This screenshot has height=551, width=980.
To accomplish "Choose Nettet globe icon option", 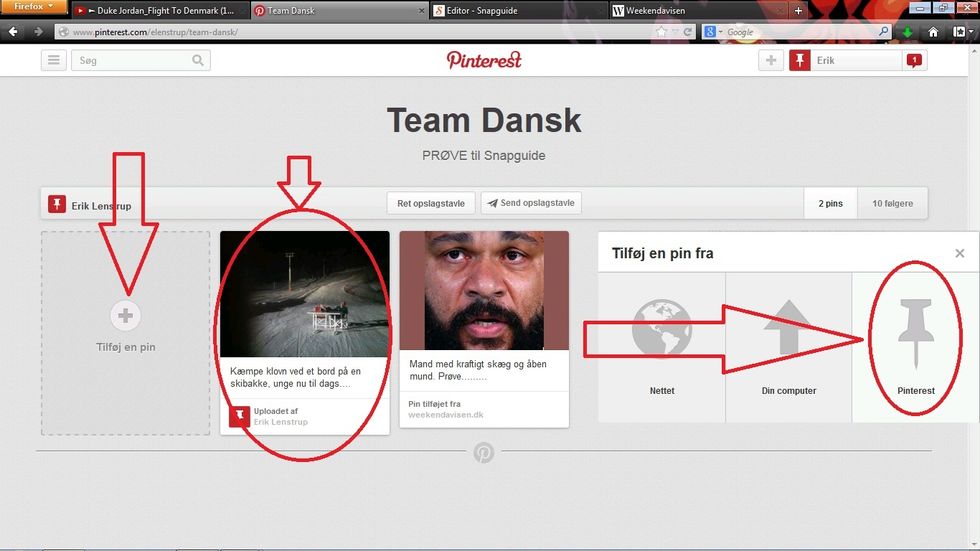I will click(662, 329).
